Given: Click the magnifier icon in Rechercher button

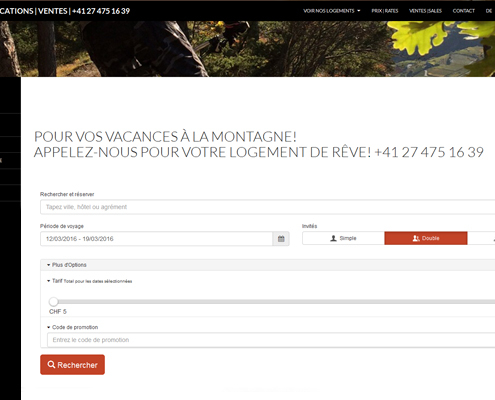Looking at the screenshot, I should coord(51,364).
